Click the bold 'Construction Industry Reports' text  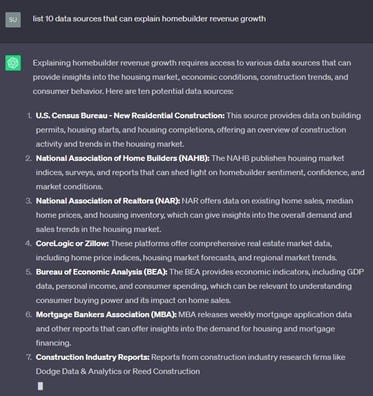tap(92, 357)
